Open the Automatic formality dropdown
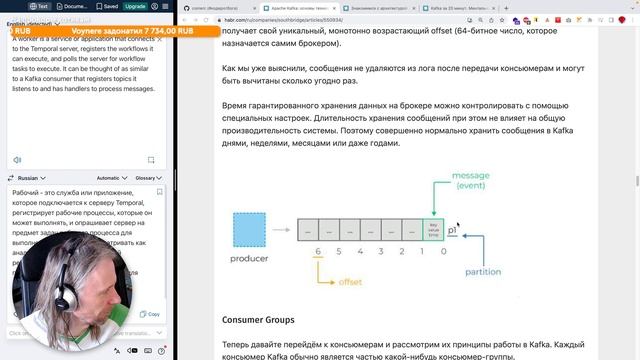 point(112,178)
